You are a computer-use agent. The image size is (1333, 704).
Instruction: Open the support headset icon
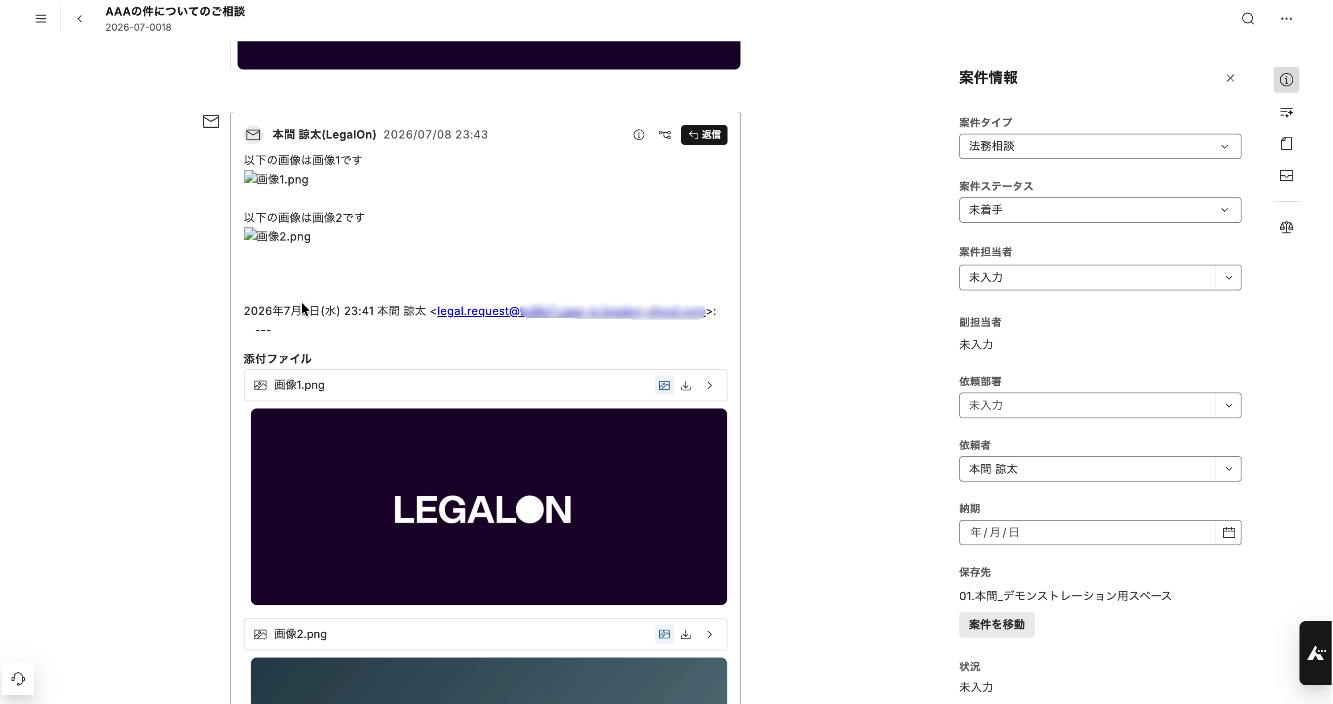click(18, 678)
